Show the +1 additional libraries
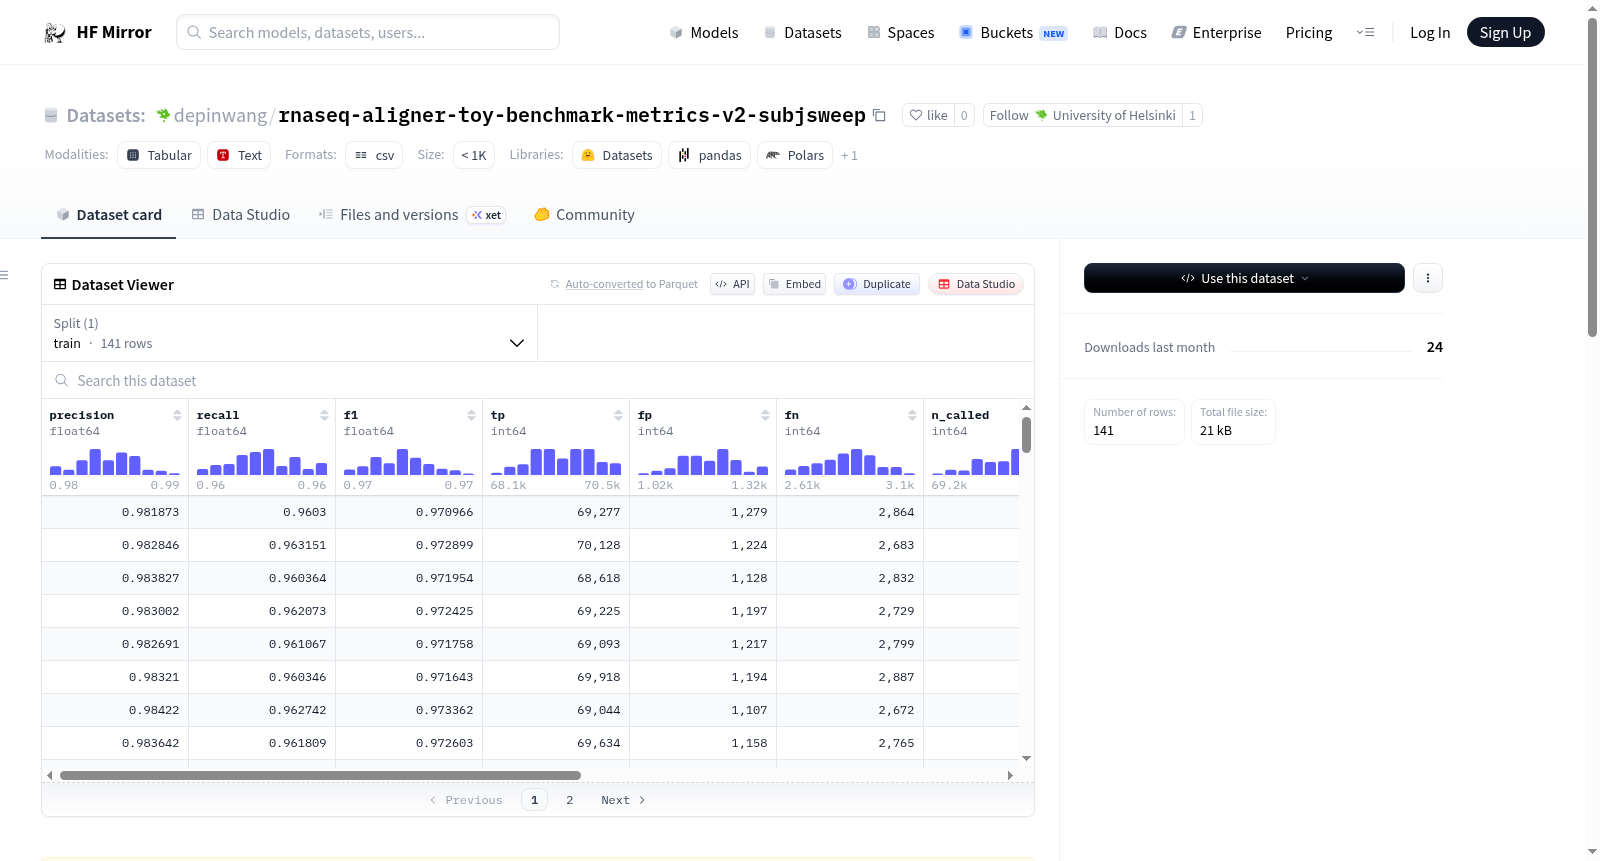1600x861 pixels. tap(849, 156)
